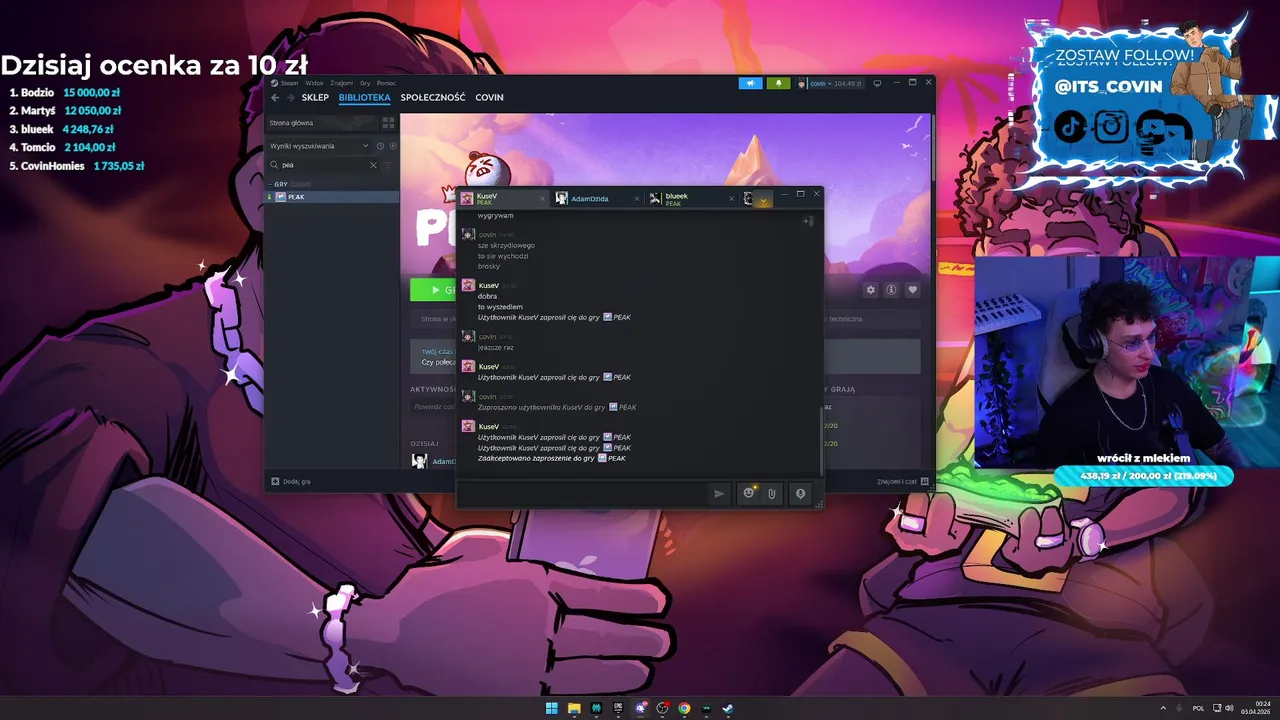The width and height of the screenshot is (1280, 720).
Task: Go back with Steam navigation arrow
Action: click(x=275, y=98)
